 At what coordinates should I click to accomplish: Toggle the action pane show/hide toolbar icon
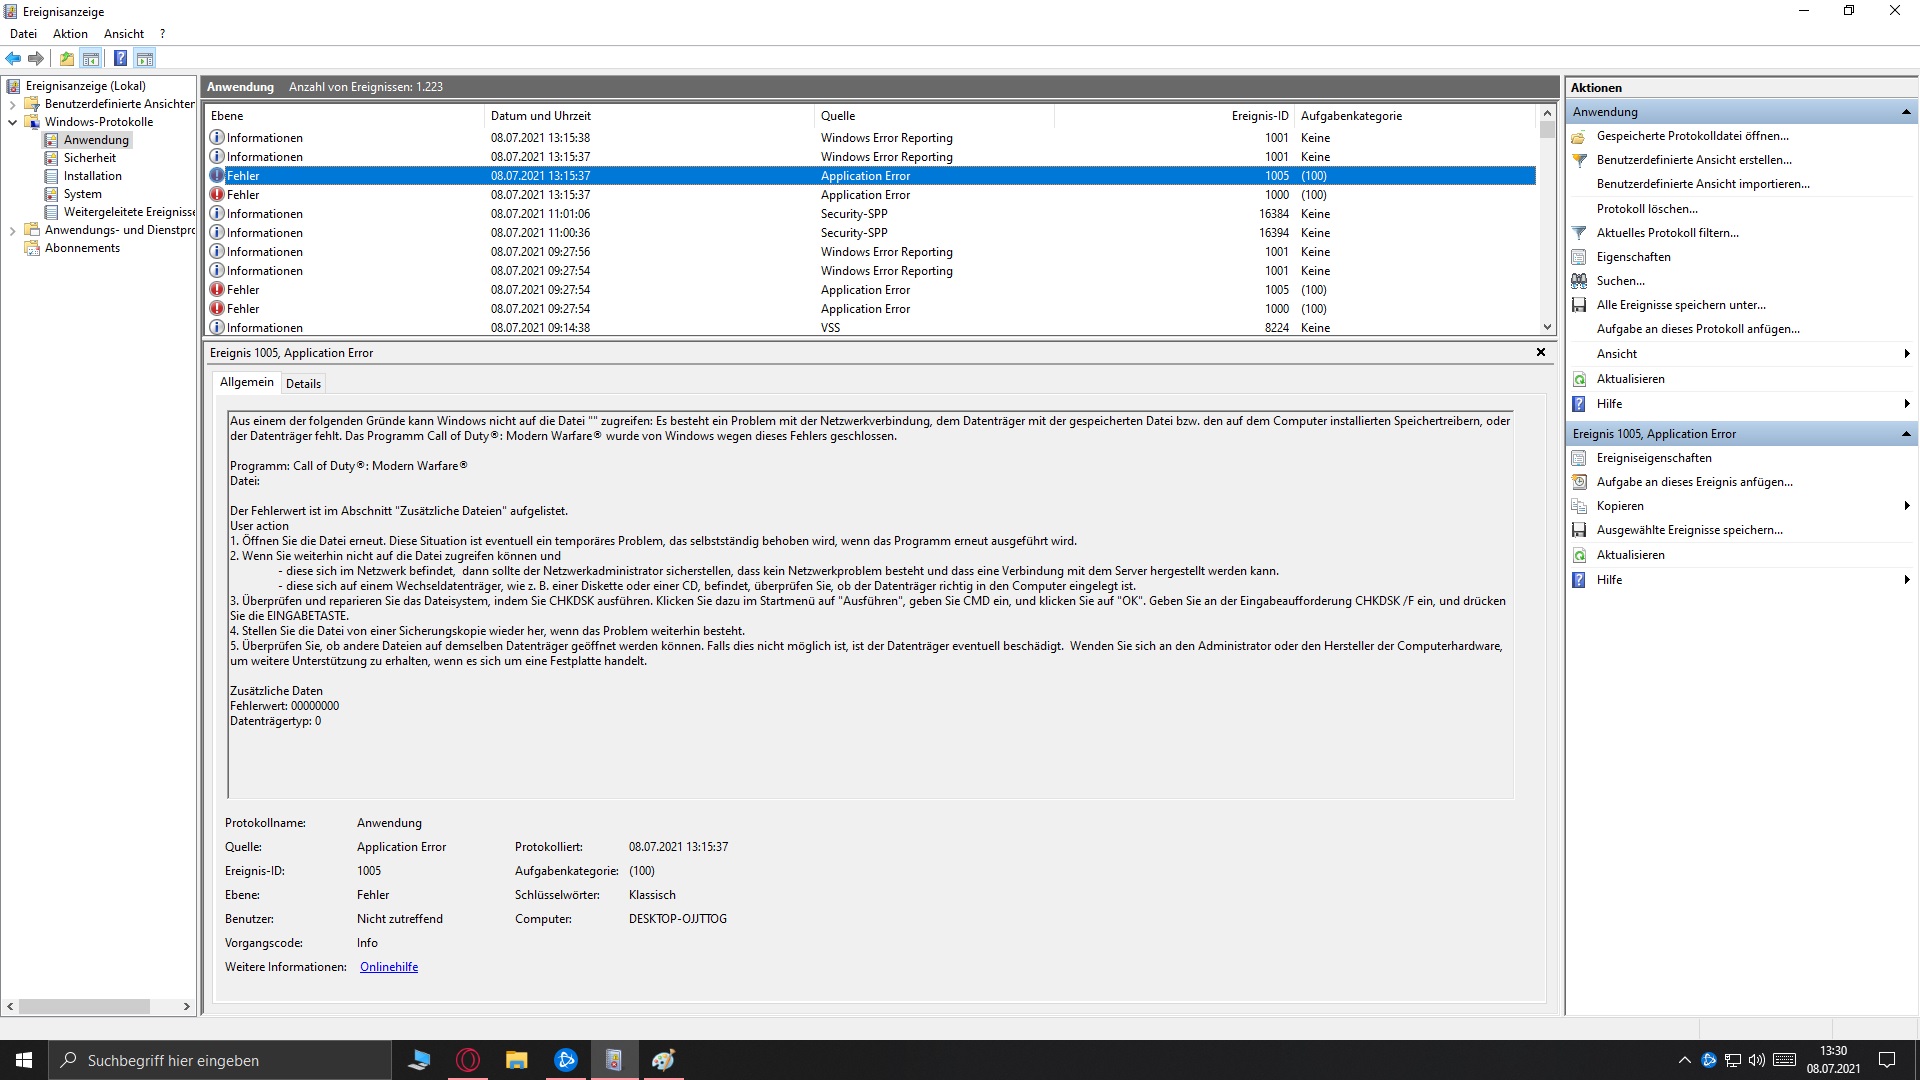[x=145, y=58]
